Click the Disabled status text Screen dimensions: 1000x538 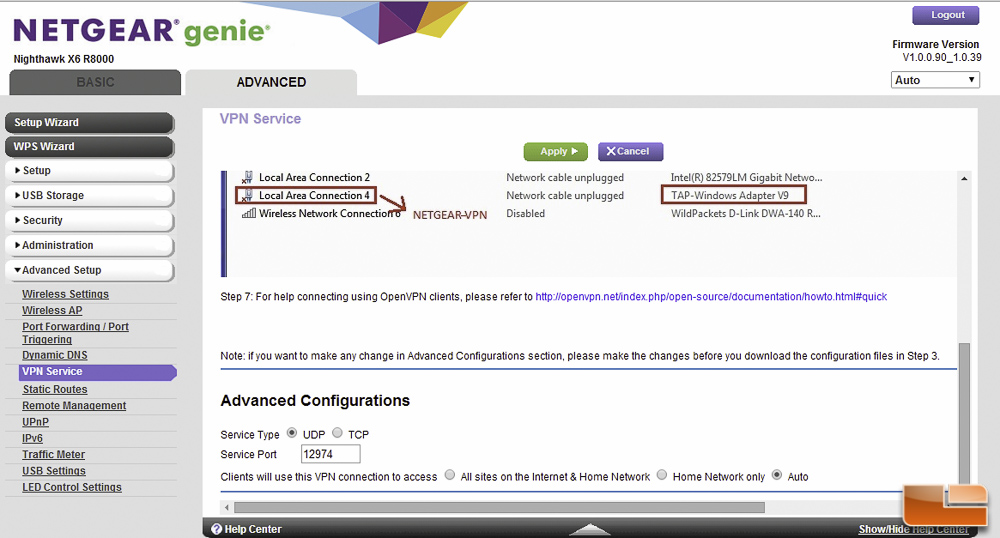pos(526,213)
